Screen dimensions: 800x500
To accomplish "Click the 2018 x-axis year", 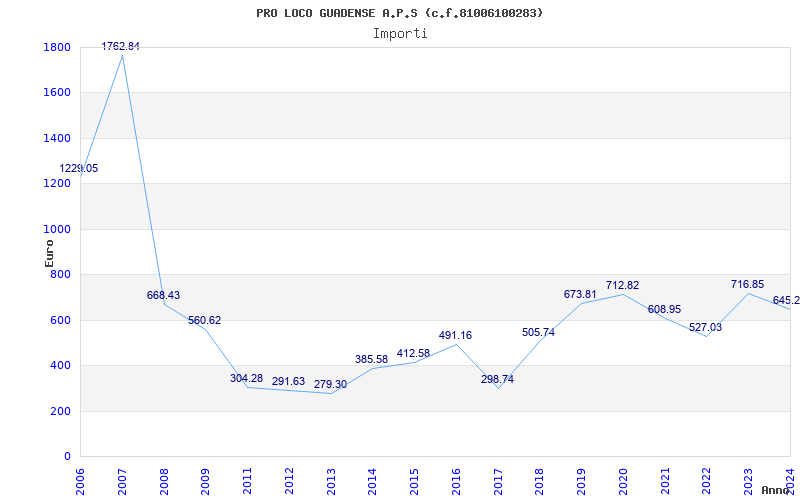I will 540,481.
